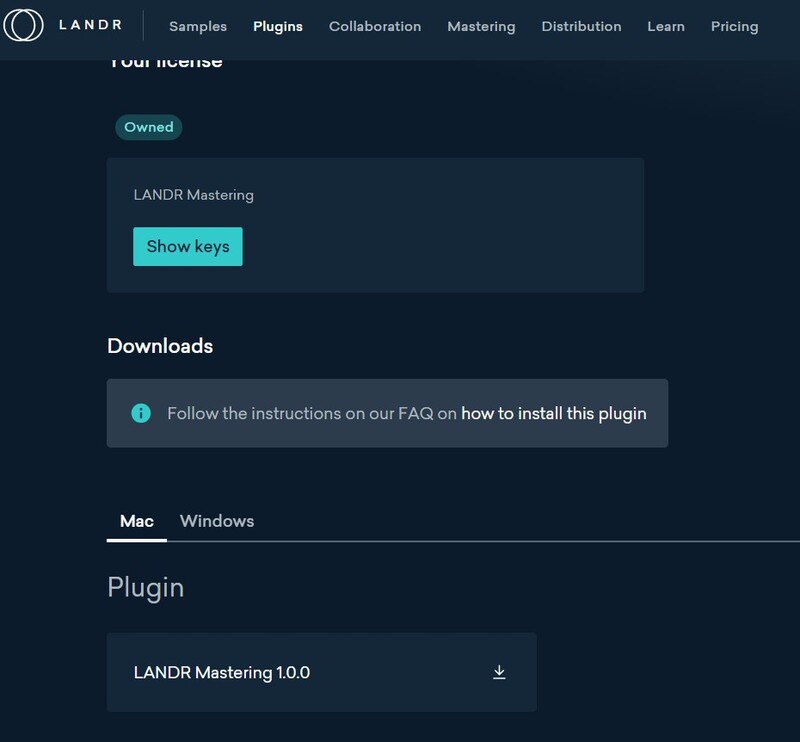This screenshot has height=742, width=800.
Task: Click the Owned license badge
Action: click(x=148, y=127)
